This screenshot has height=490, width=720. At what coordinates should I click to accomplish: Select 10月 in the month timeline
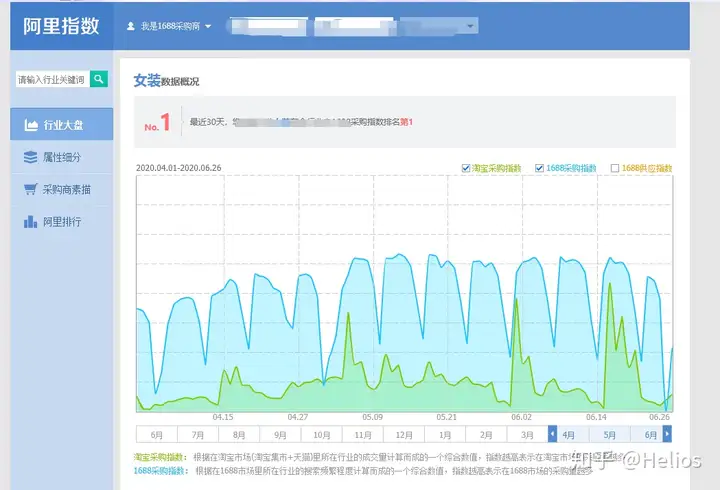pyautogui.click(x=321, y=435)
